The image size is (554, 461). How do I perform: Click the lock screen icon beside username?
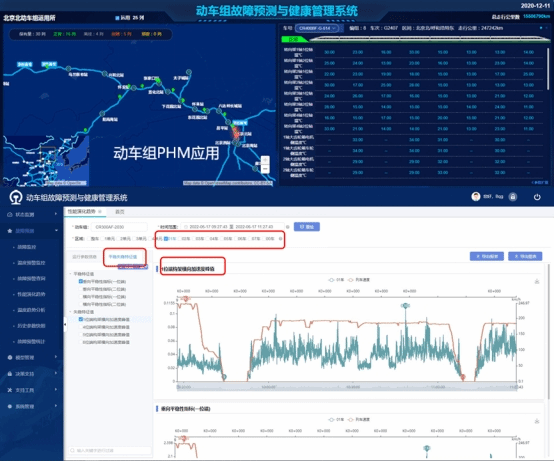[513, 197]
